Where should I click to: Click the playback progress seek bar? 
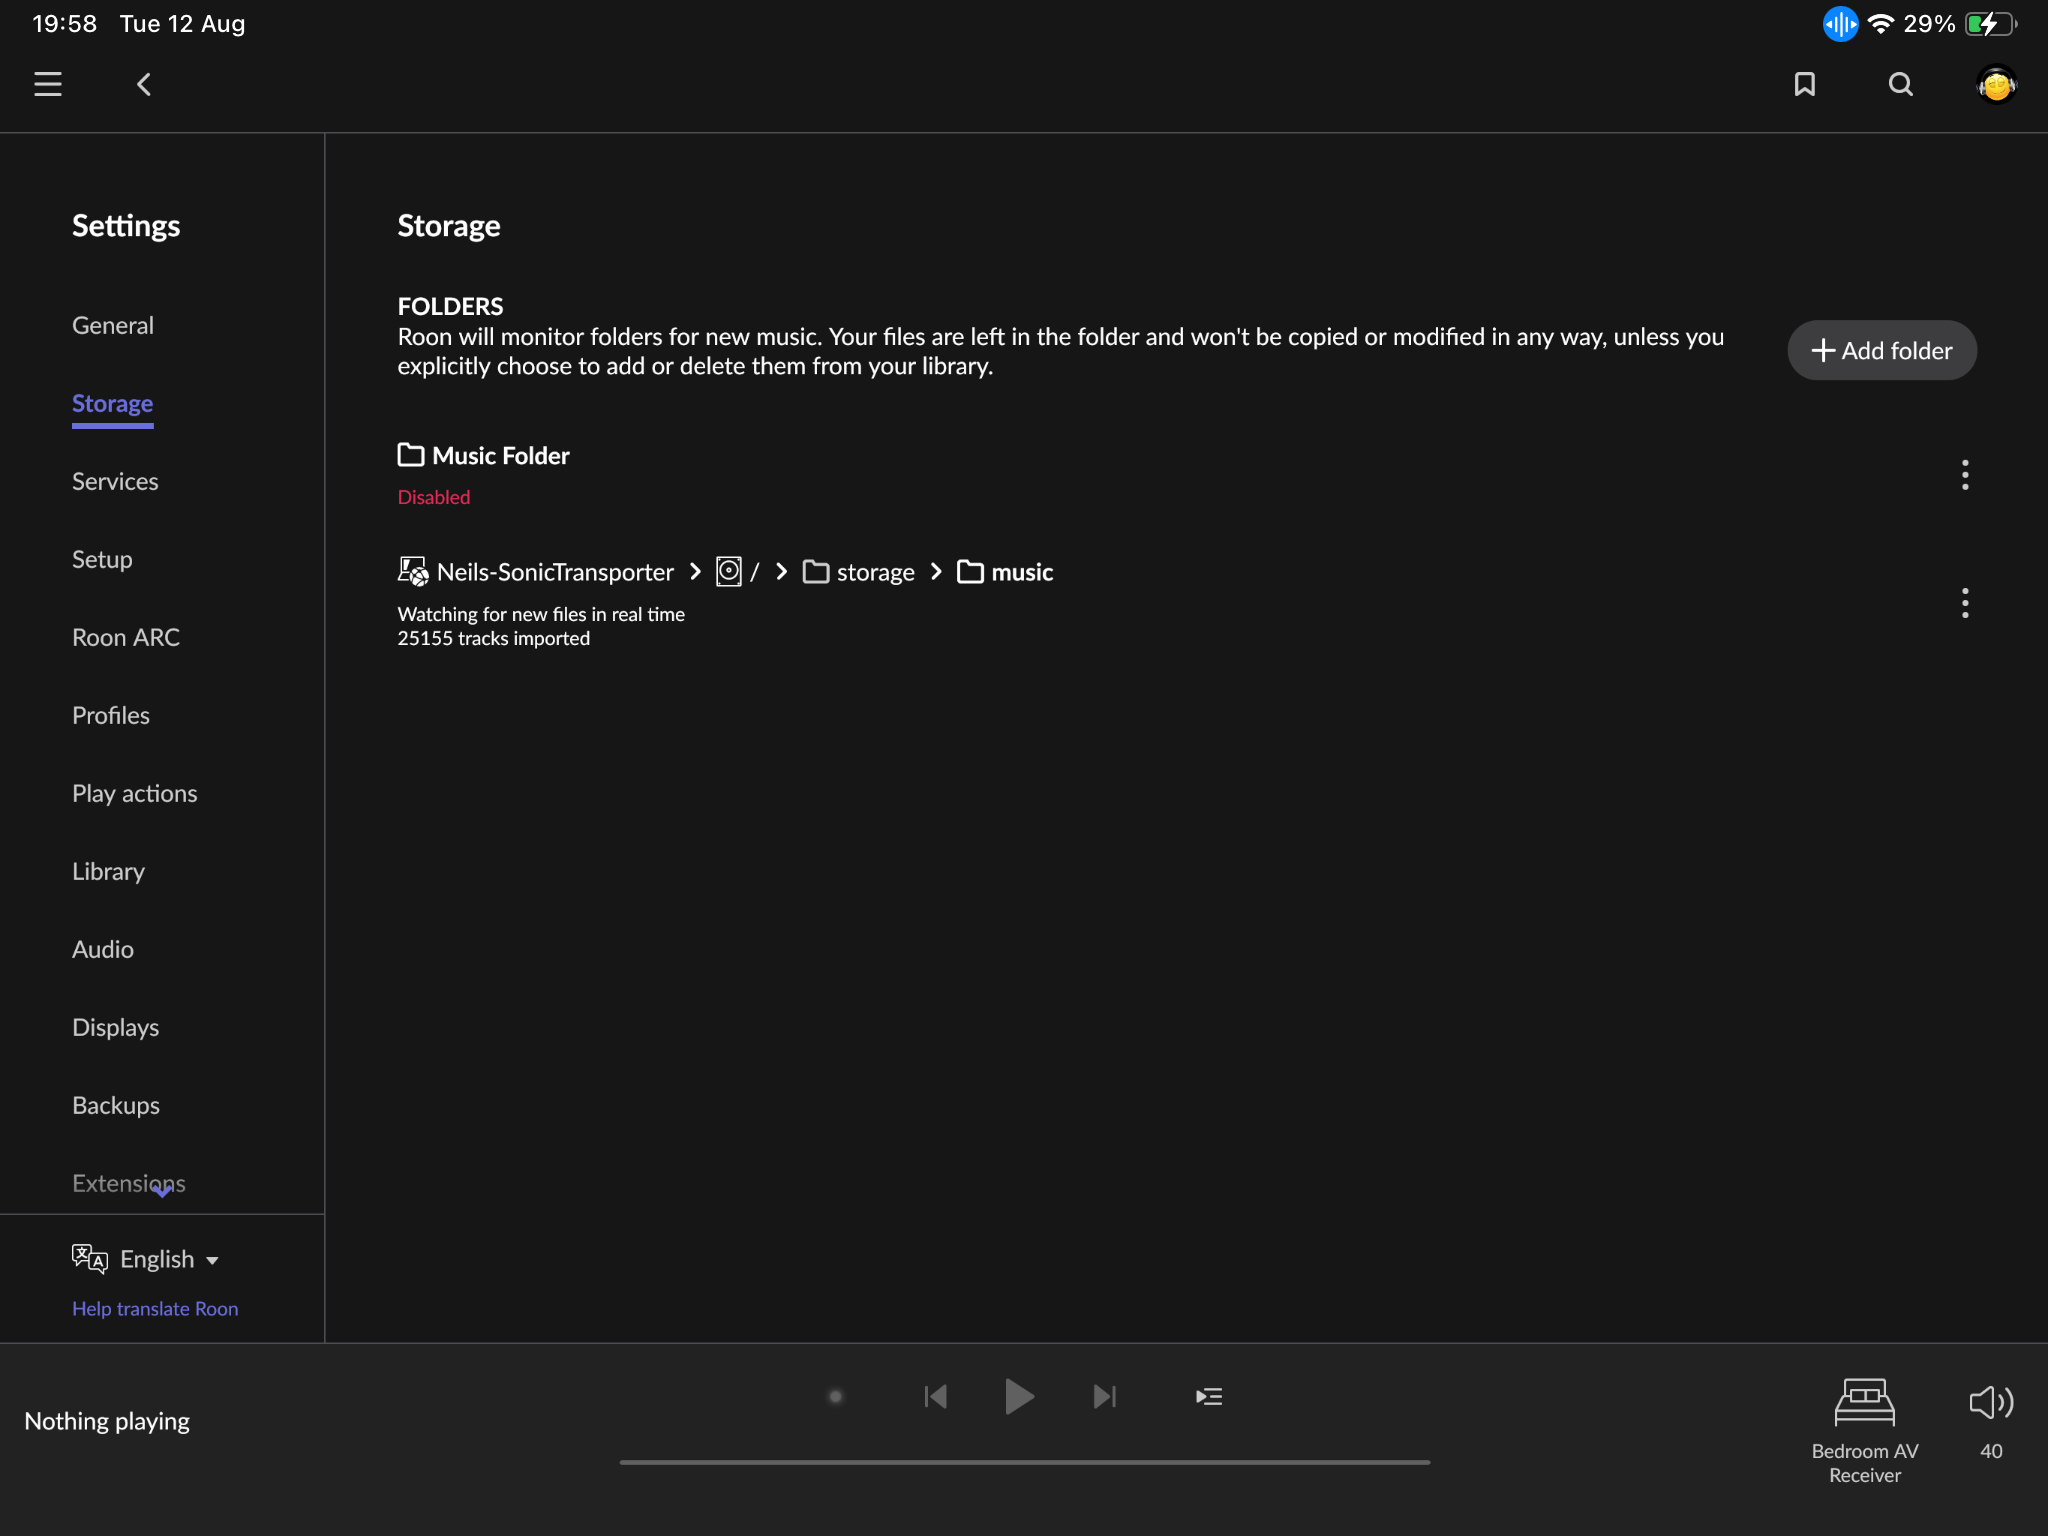point(1024,1462)
